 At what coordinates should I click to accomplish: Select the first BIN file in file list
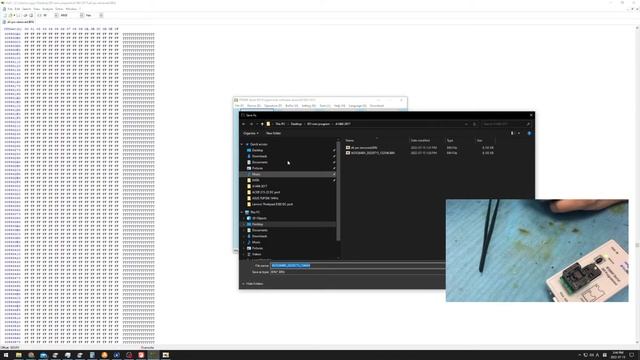click(x=364, y=148)
